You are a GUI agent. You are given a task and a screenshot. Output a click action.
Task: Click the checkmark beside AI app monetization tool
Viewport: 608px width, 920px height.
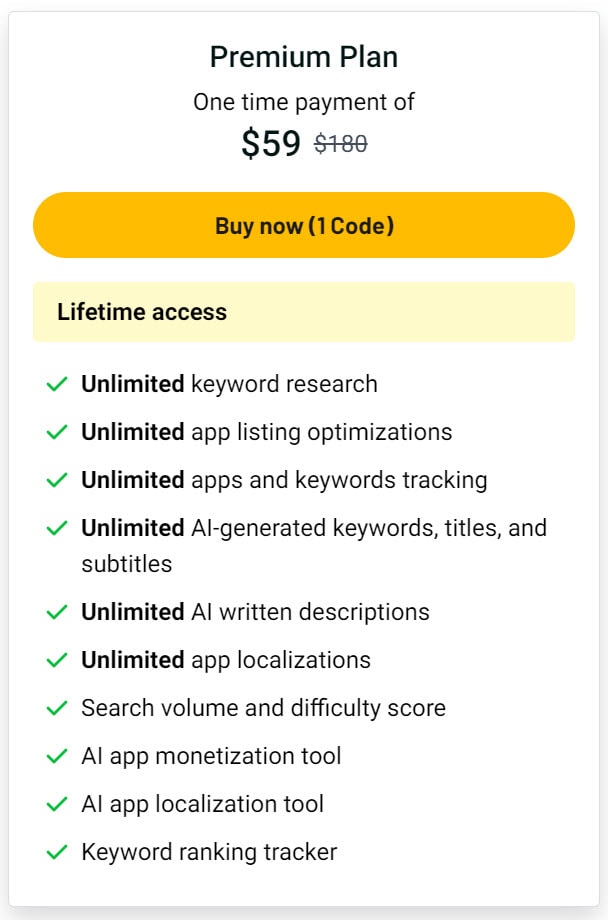[x=57, y=756]
